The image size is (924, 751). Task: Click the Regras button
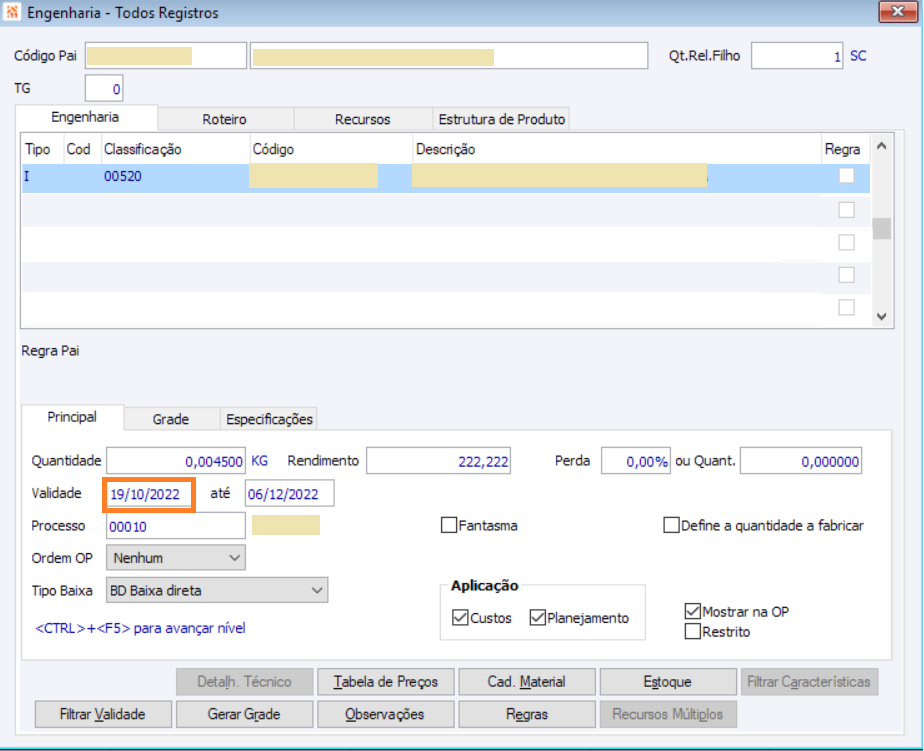(x=526, y=714)
